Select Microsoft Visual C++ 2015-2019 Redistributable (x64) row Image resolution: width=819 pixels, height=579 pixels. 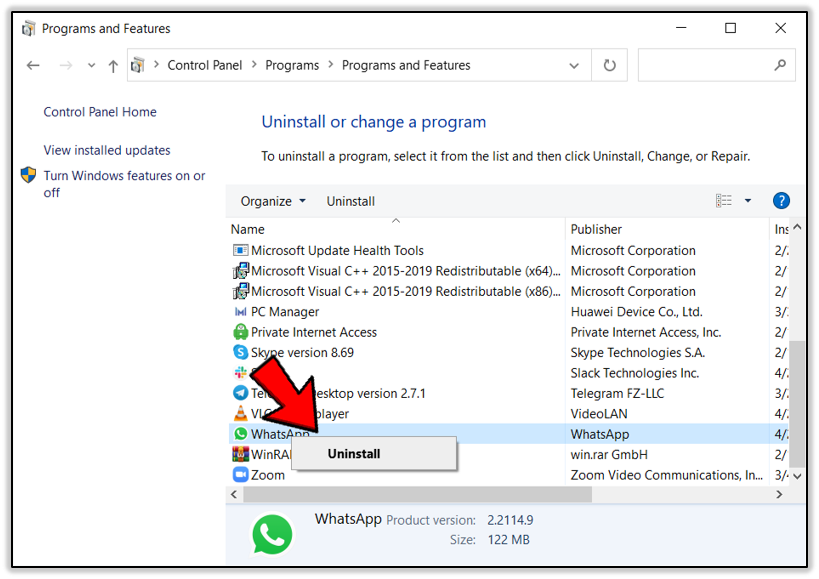click(x=405, y=271)
